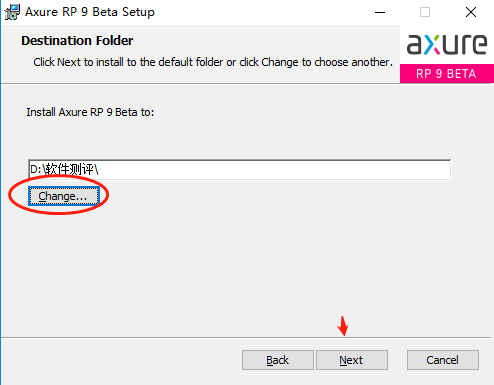This screenshot has width=494, height=385.
Task: Click the 'Axure RP 9 Beta Setup' title text
Action: (90, 12)
